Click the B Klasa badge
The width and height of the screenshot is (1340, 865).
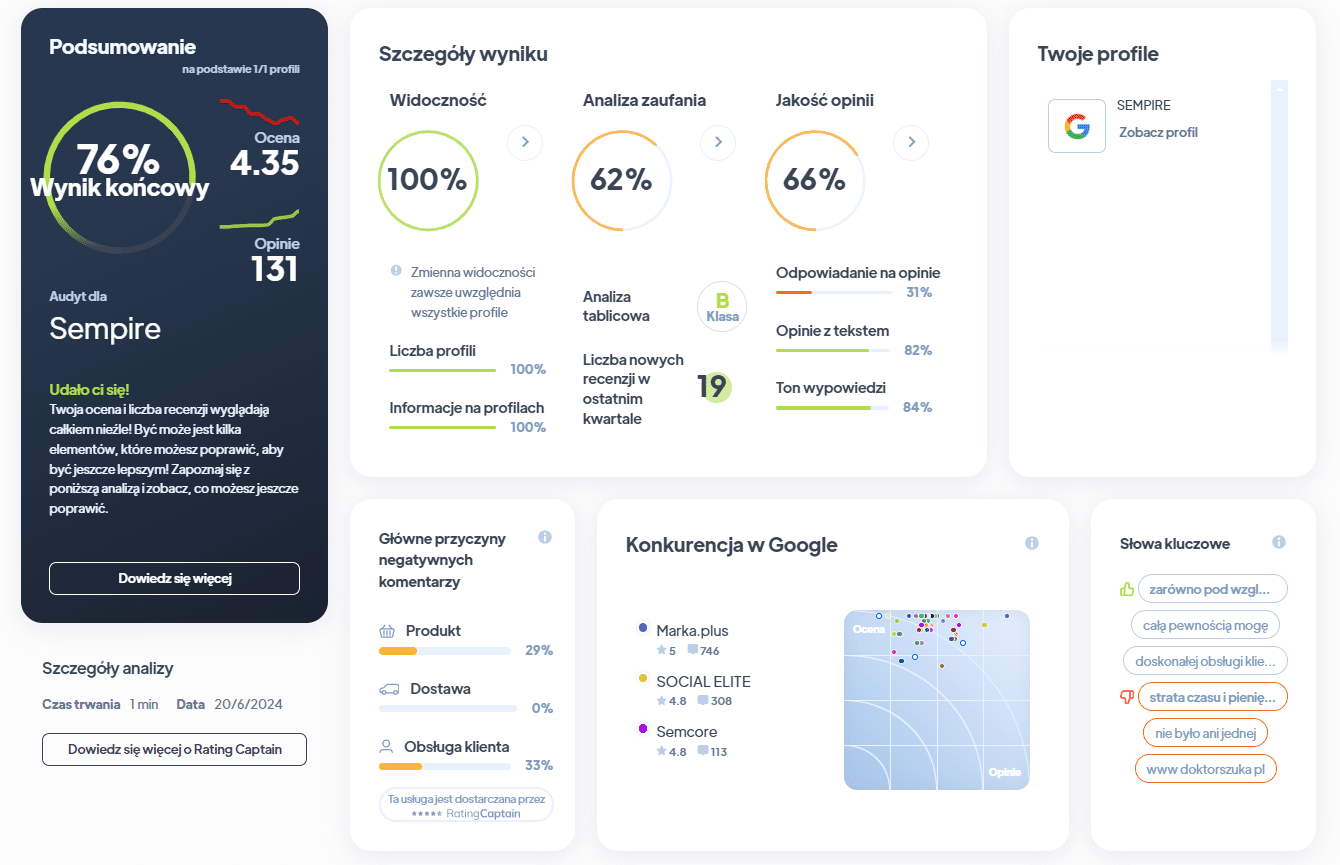pyautogui.click(x=722, y=307)
